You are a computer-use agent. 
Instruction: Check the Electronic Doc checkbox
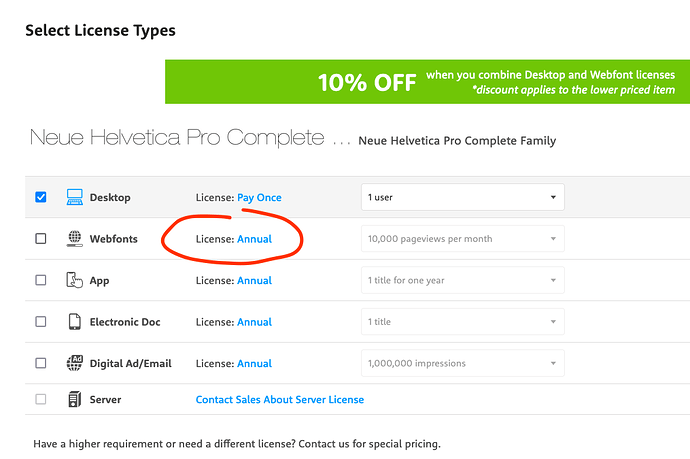pos(40,322)
